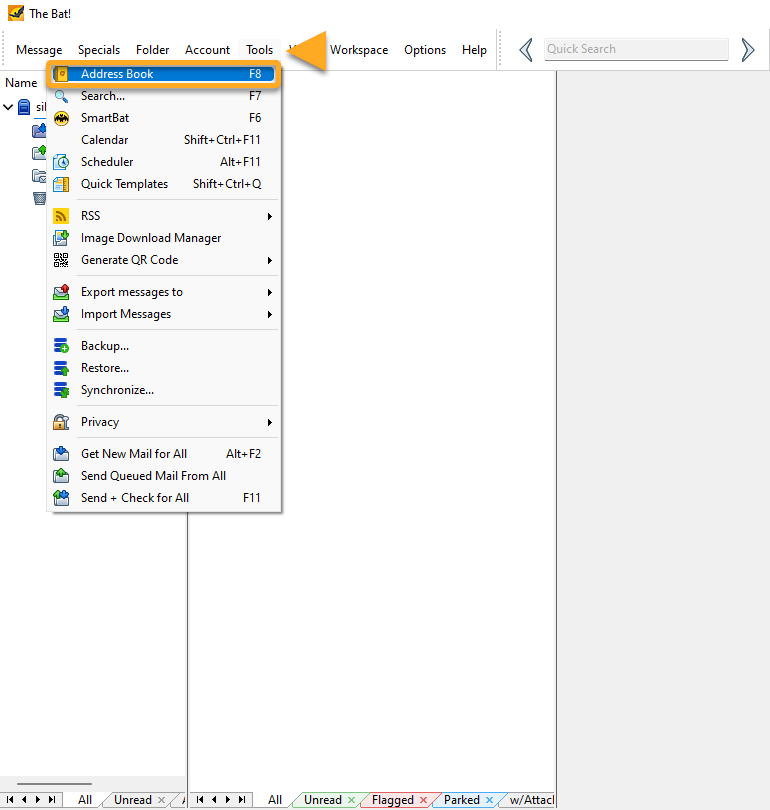This screenshot has height=810, width=770.
Task: Click the Image Download Manager icon
Action: (x=62, y=238)
